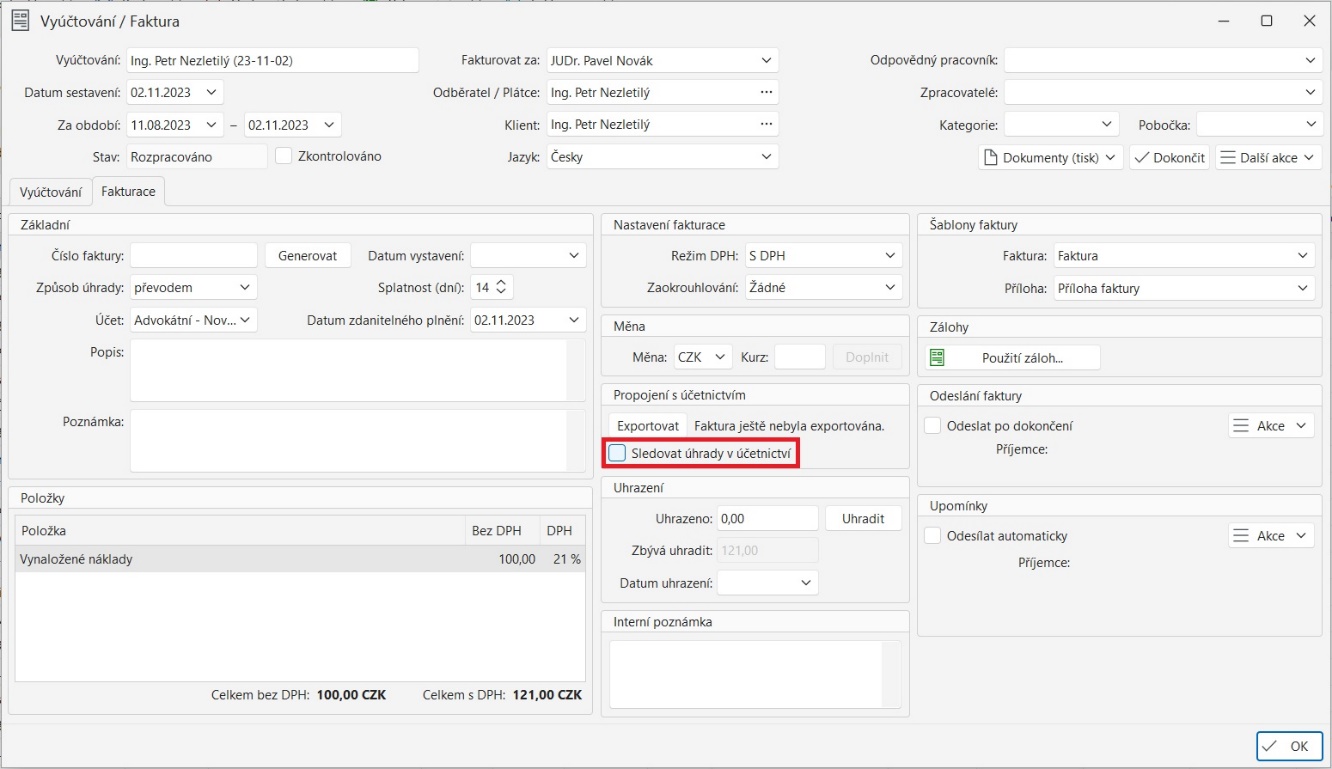The width and height of the screenshot is (1332, 769).
Task: Open the Jazyk language dropdown
Action: 765,155
